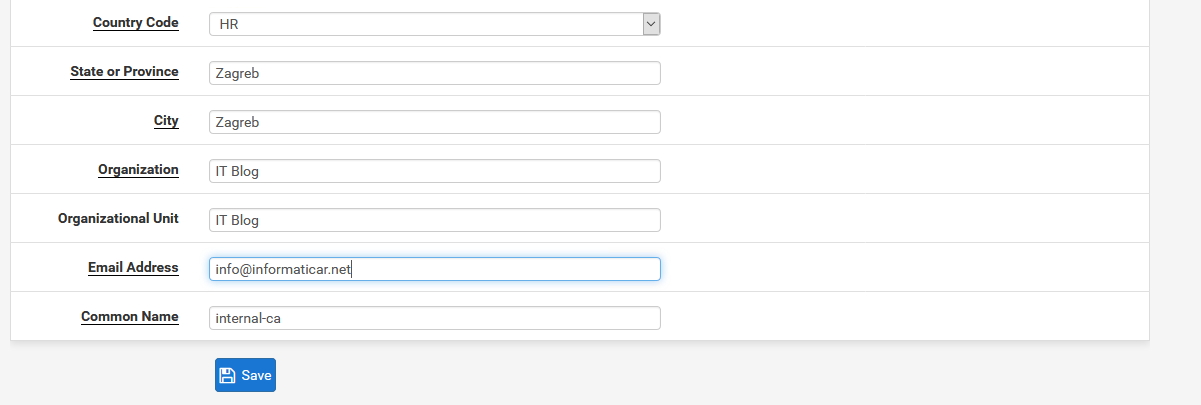Click the underlined Email Address label
The image size is (1201, 405).
coord(133,268)
